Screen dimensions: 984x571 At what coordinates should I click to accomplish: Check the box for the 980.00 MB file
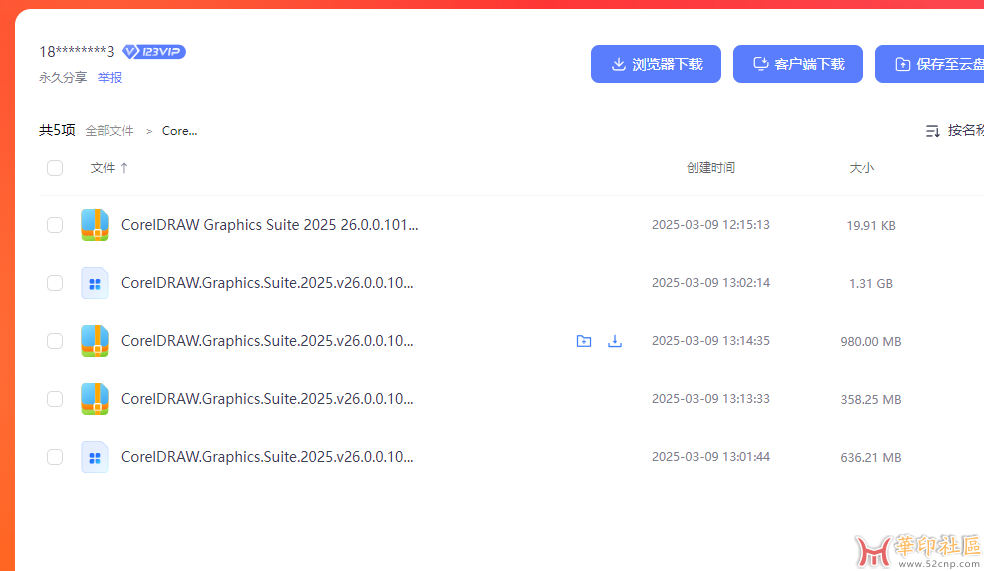pos(55,341)
